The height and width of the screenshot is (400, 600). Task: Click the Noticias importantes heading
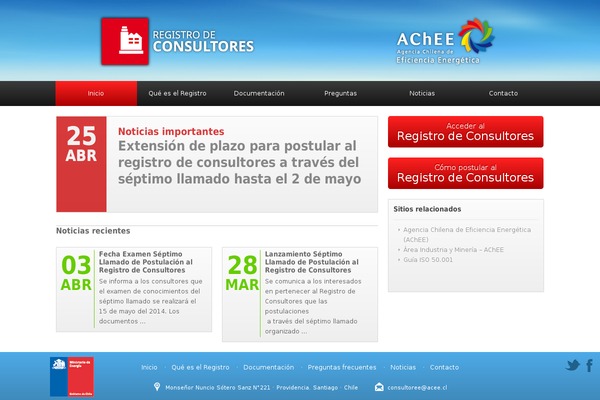tap(171, 131)
